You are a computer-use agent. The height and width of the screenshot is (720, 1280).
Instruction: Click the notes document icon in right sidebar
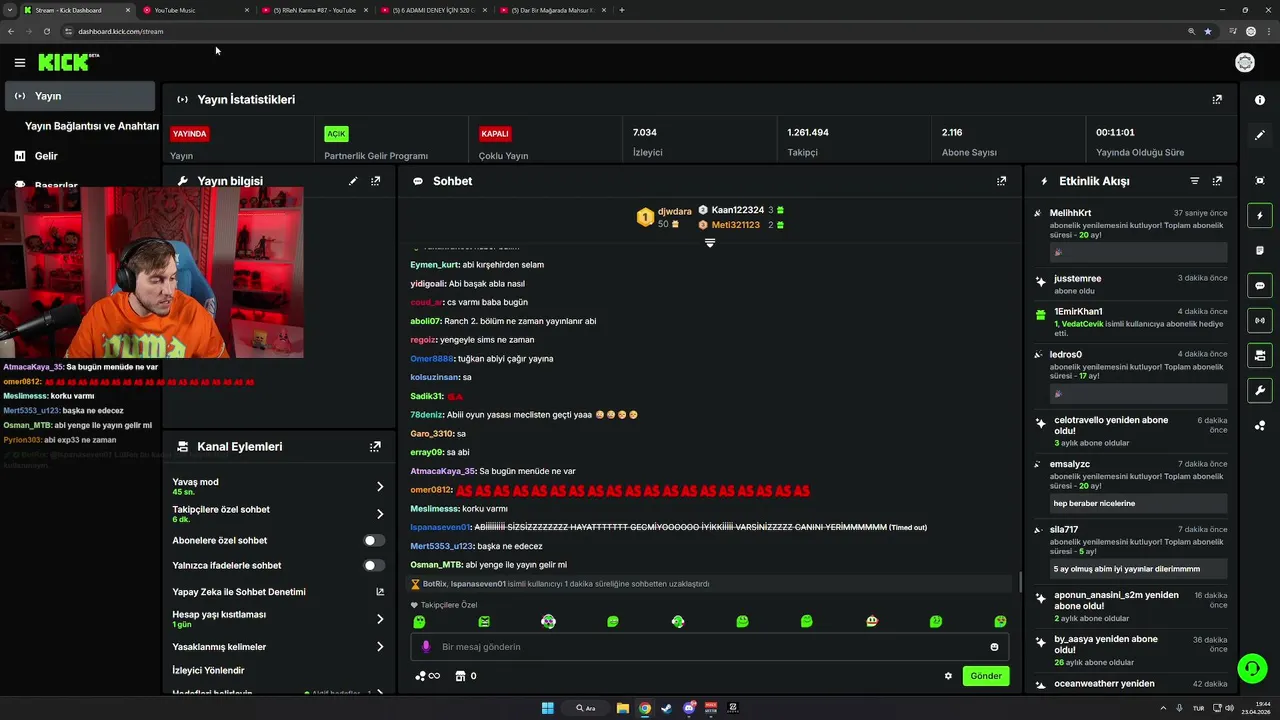1260,250
